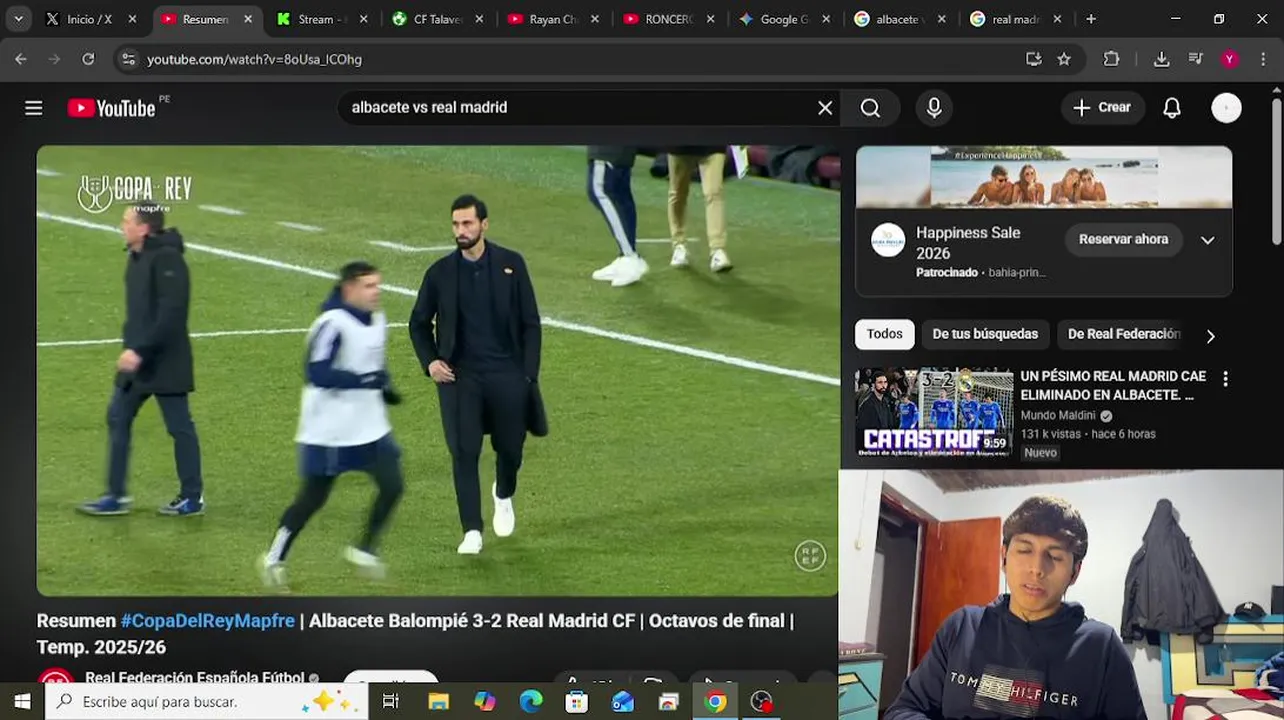Go to the YouTube home logo

[x=111, y=108]
